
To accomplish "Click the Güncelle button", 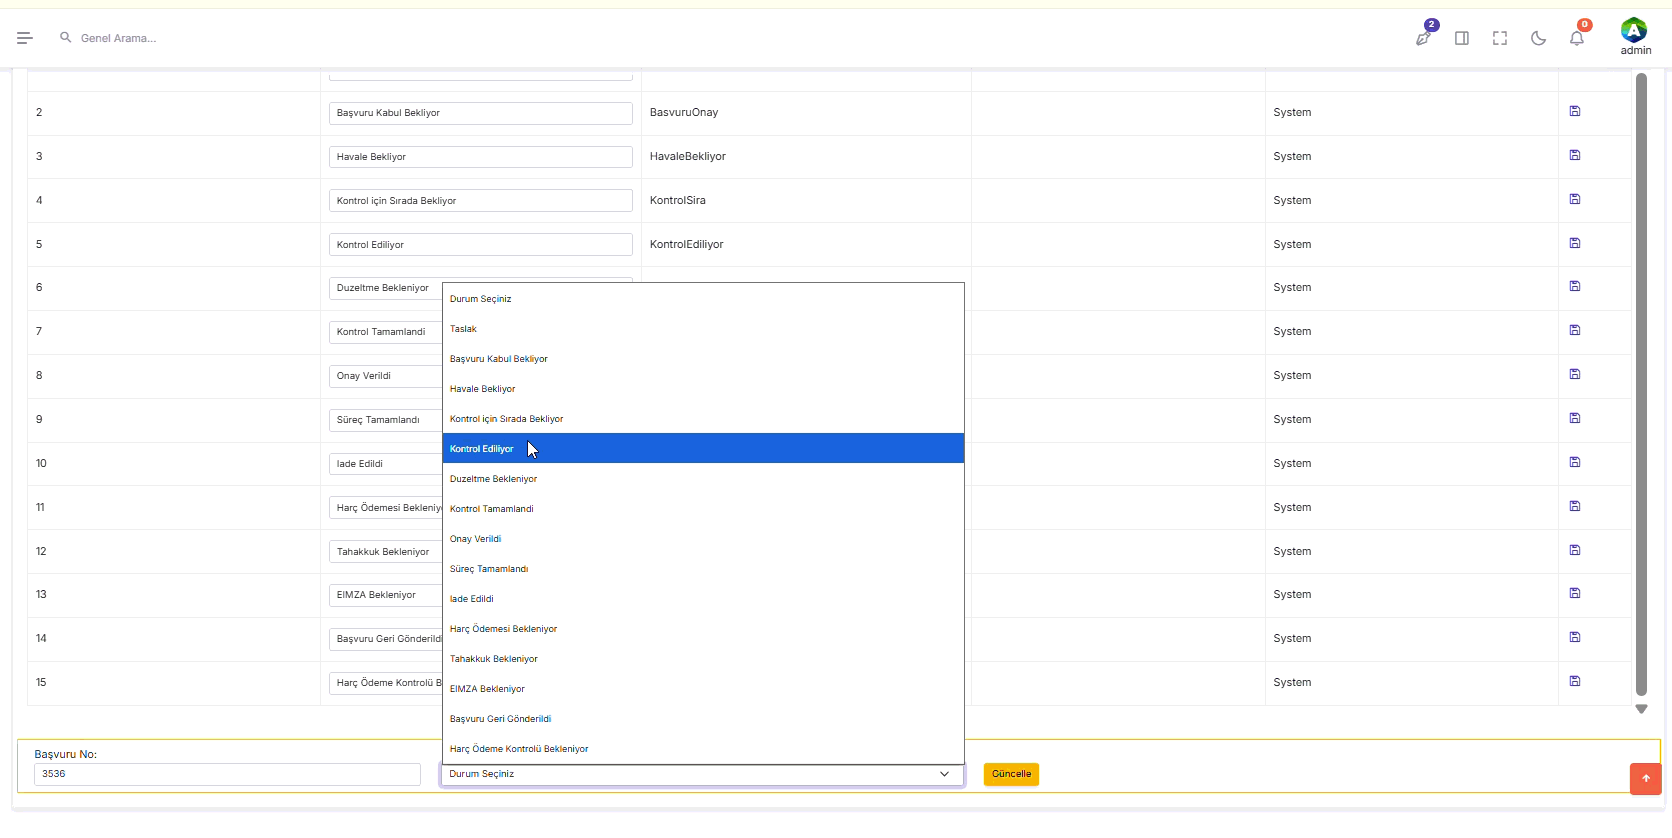I will [1011, 774].
